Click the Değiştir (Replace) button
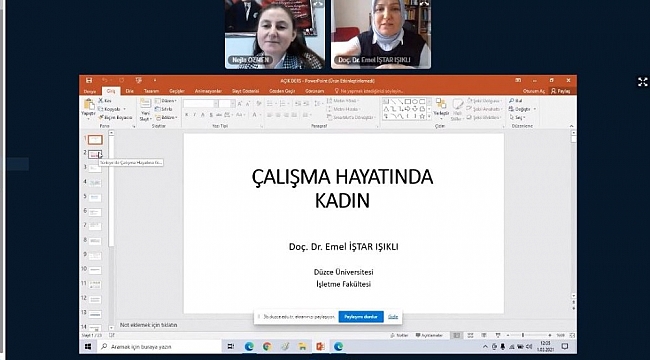The width and height of the screenshot is (650, 360). click(x=522, y=109)
